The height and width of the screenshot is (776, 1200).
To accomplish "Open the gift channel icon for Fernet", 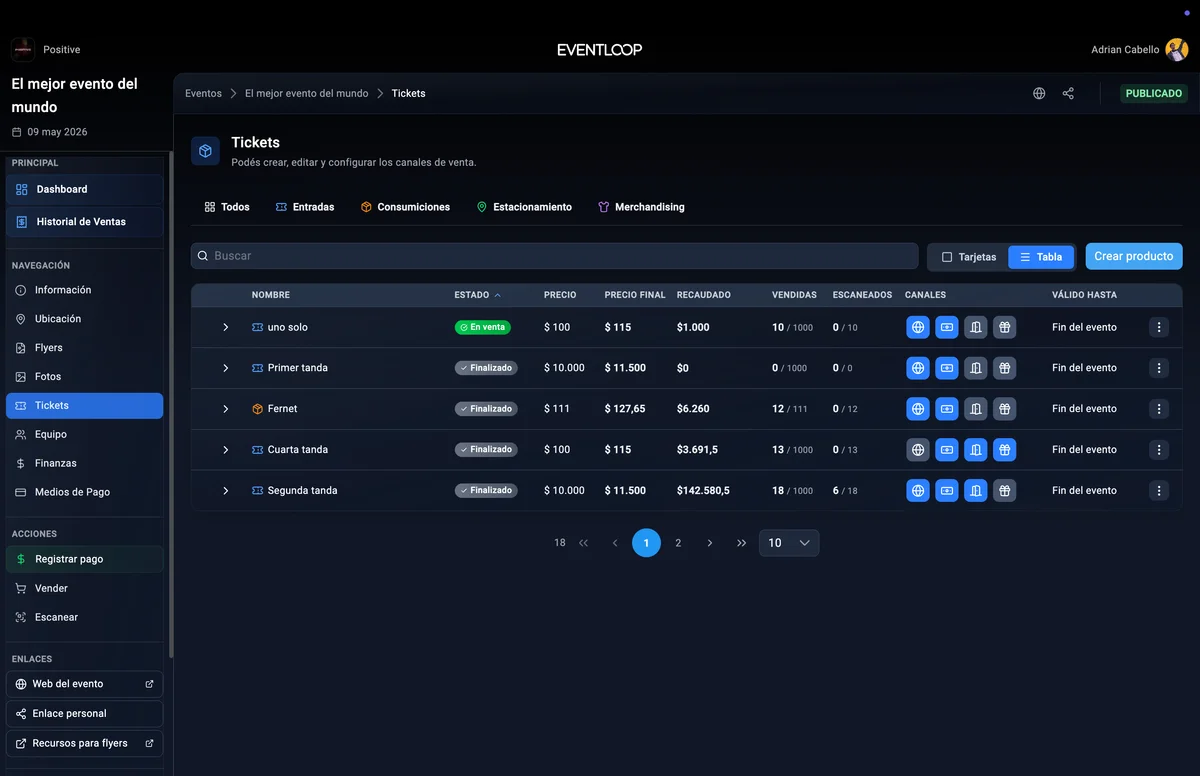I will (x=1005, y=408).
